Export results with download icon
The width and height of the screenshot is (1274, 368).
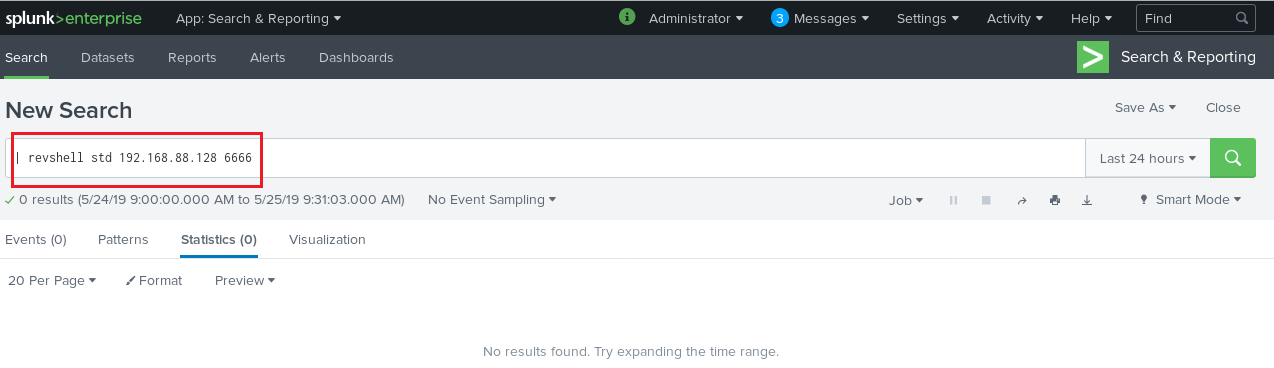coord(1087,200)
